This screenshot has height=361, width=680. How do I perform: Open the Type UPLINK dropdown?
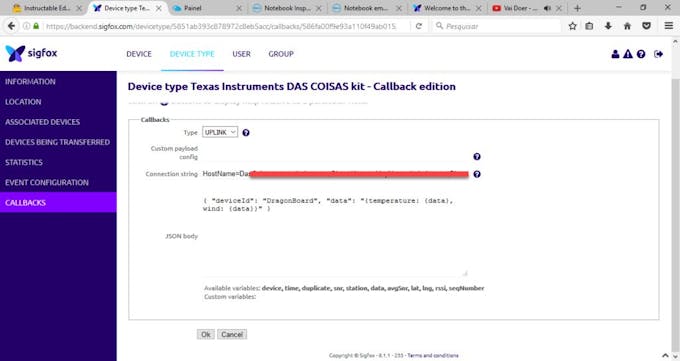(x=220, y=132)
